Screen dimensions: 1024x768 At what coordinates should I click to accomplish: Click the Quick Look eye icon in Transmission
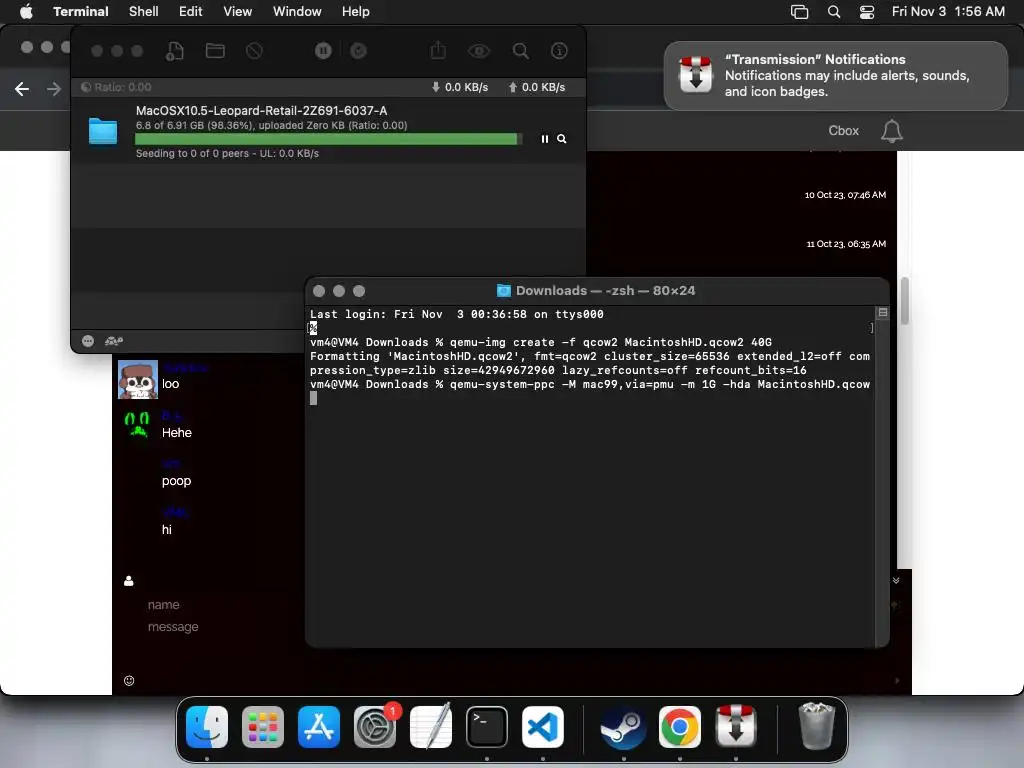coord(479,51)
